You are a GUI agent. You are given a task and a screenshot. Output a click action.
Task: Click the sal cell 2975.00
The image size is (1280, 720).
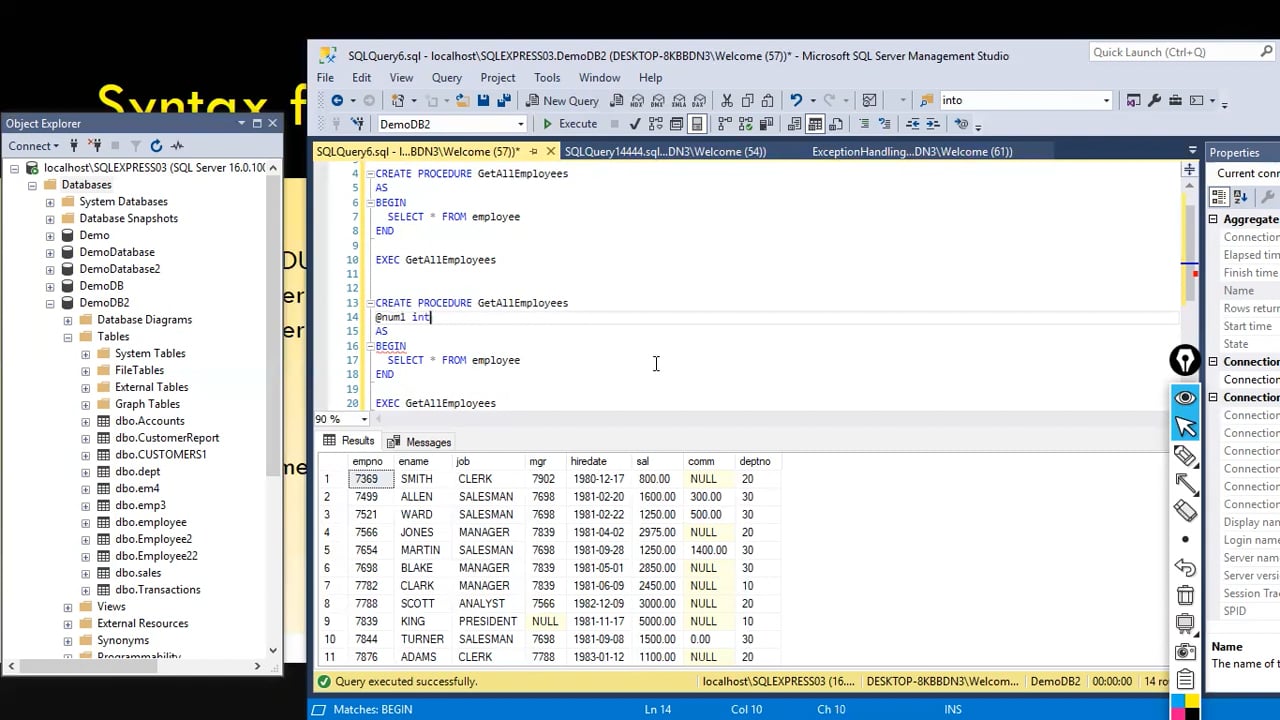point(655,532)
